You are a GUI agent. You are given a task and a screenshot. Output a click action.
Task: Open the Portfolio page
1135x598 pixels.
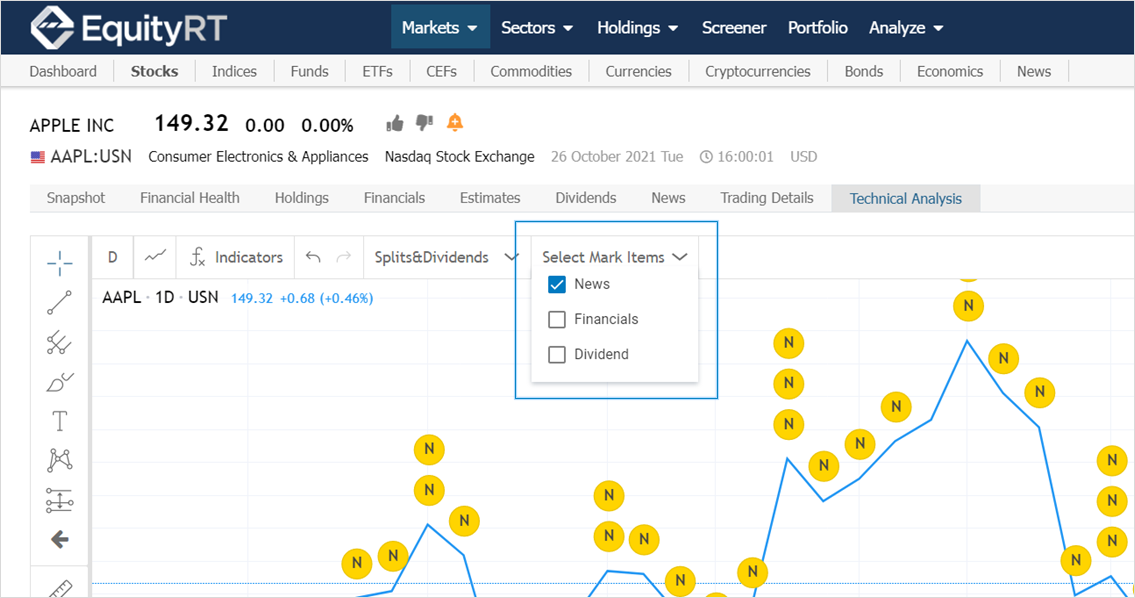818,28
